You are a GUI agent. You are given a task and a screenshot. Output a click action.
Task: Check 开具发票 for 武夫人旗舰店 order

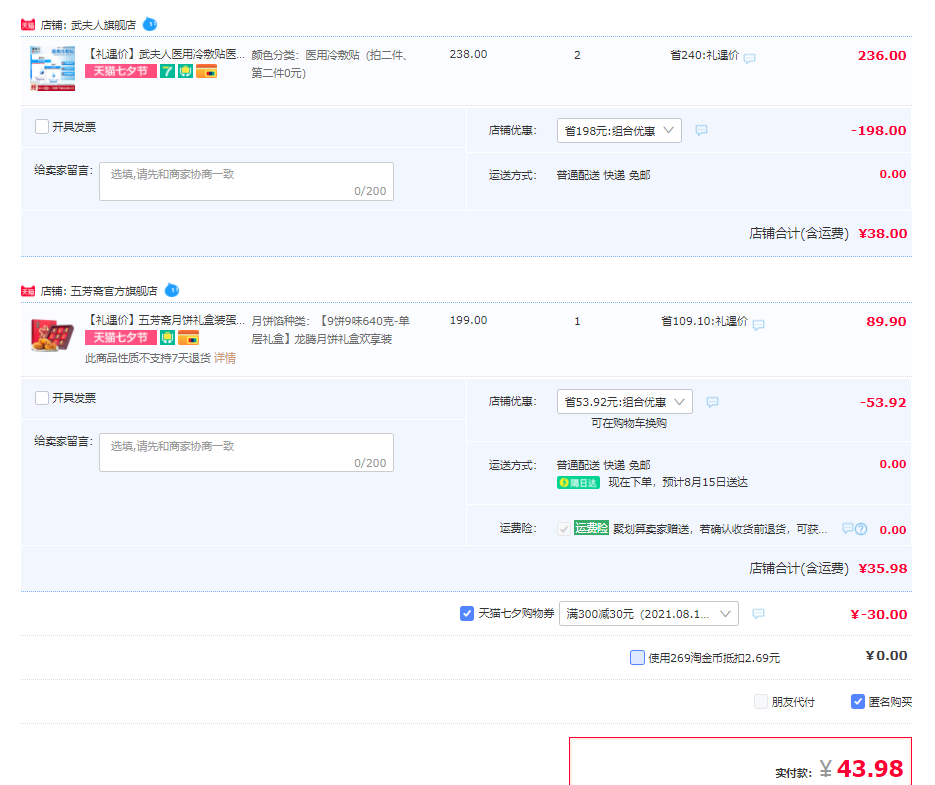point(42,126)
